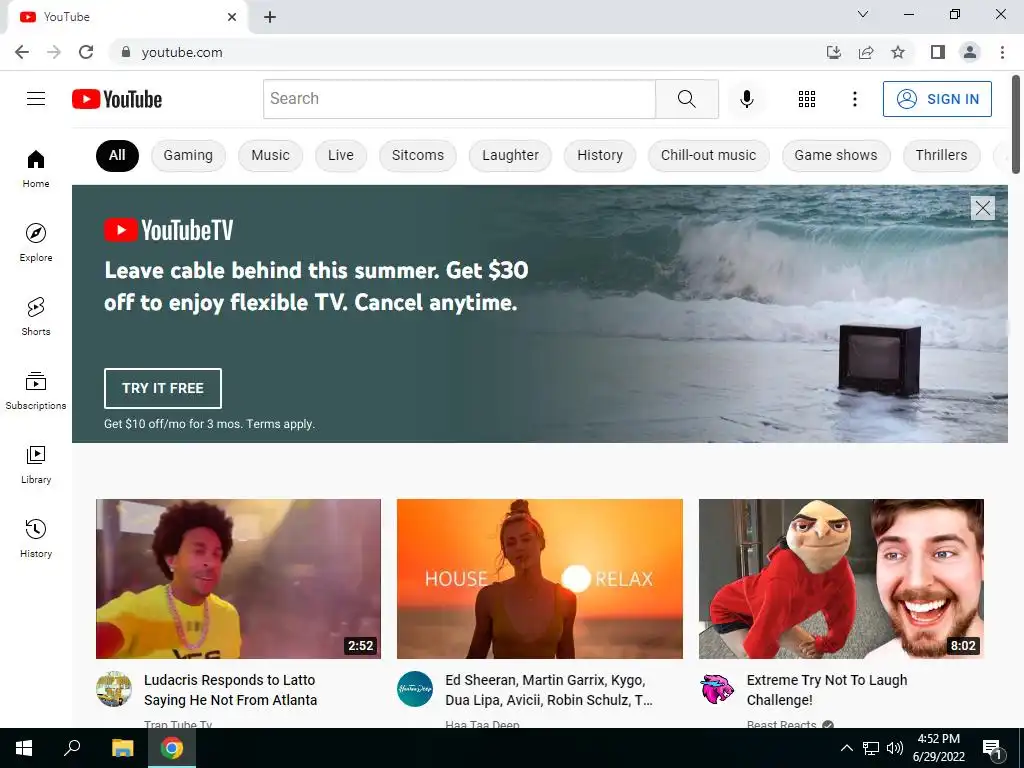Click Get $10 off terms text
Viewport: 1024px width, 768px height.
209,424
